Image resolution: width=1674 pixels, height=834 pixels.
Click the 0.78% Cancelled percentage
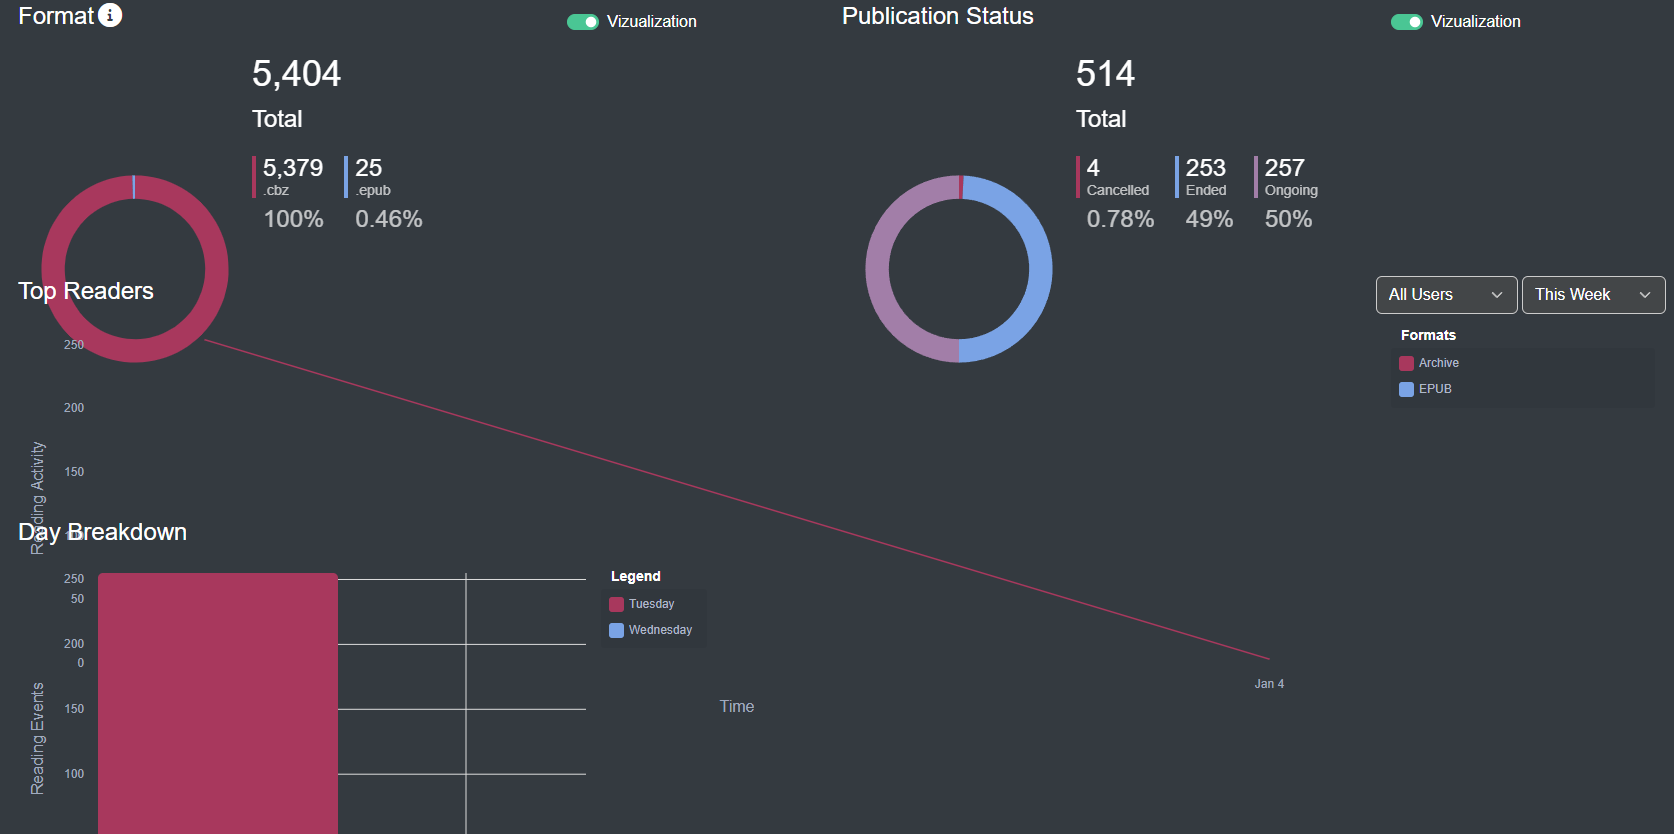click(x=1120, y=219)
